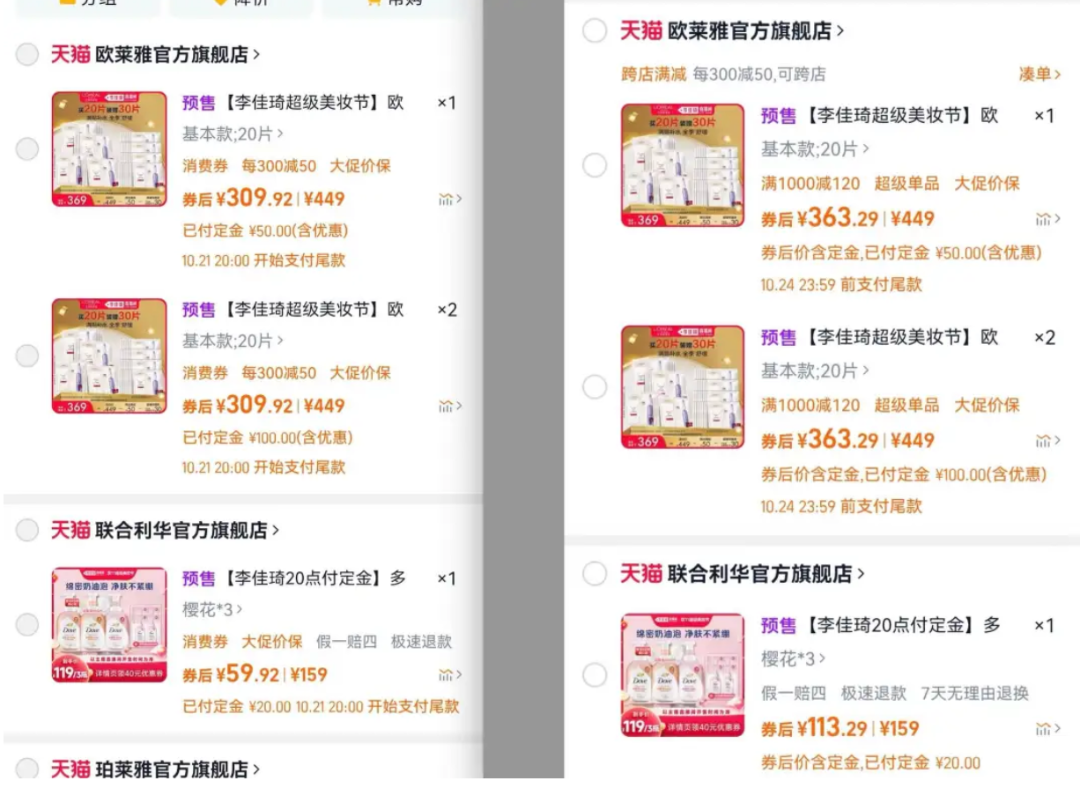Tap the 超级单品 tag on ¥363.29 ×1 item
Screen dimensions: 1080x785
click(906, 183)
